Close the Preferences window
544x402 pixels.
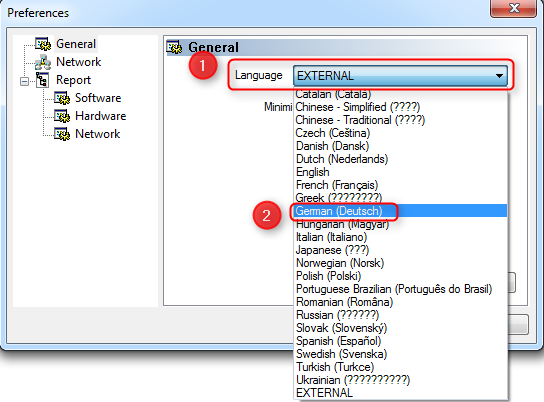click(513, 8)
